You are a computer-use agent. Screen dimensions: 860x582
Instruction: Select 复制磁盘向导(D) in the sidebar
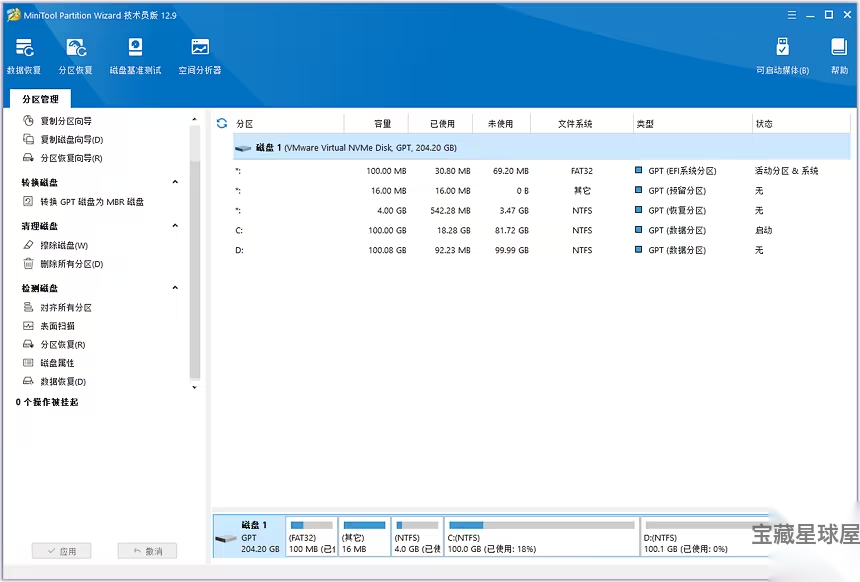[71, 139]
